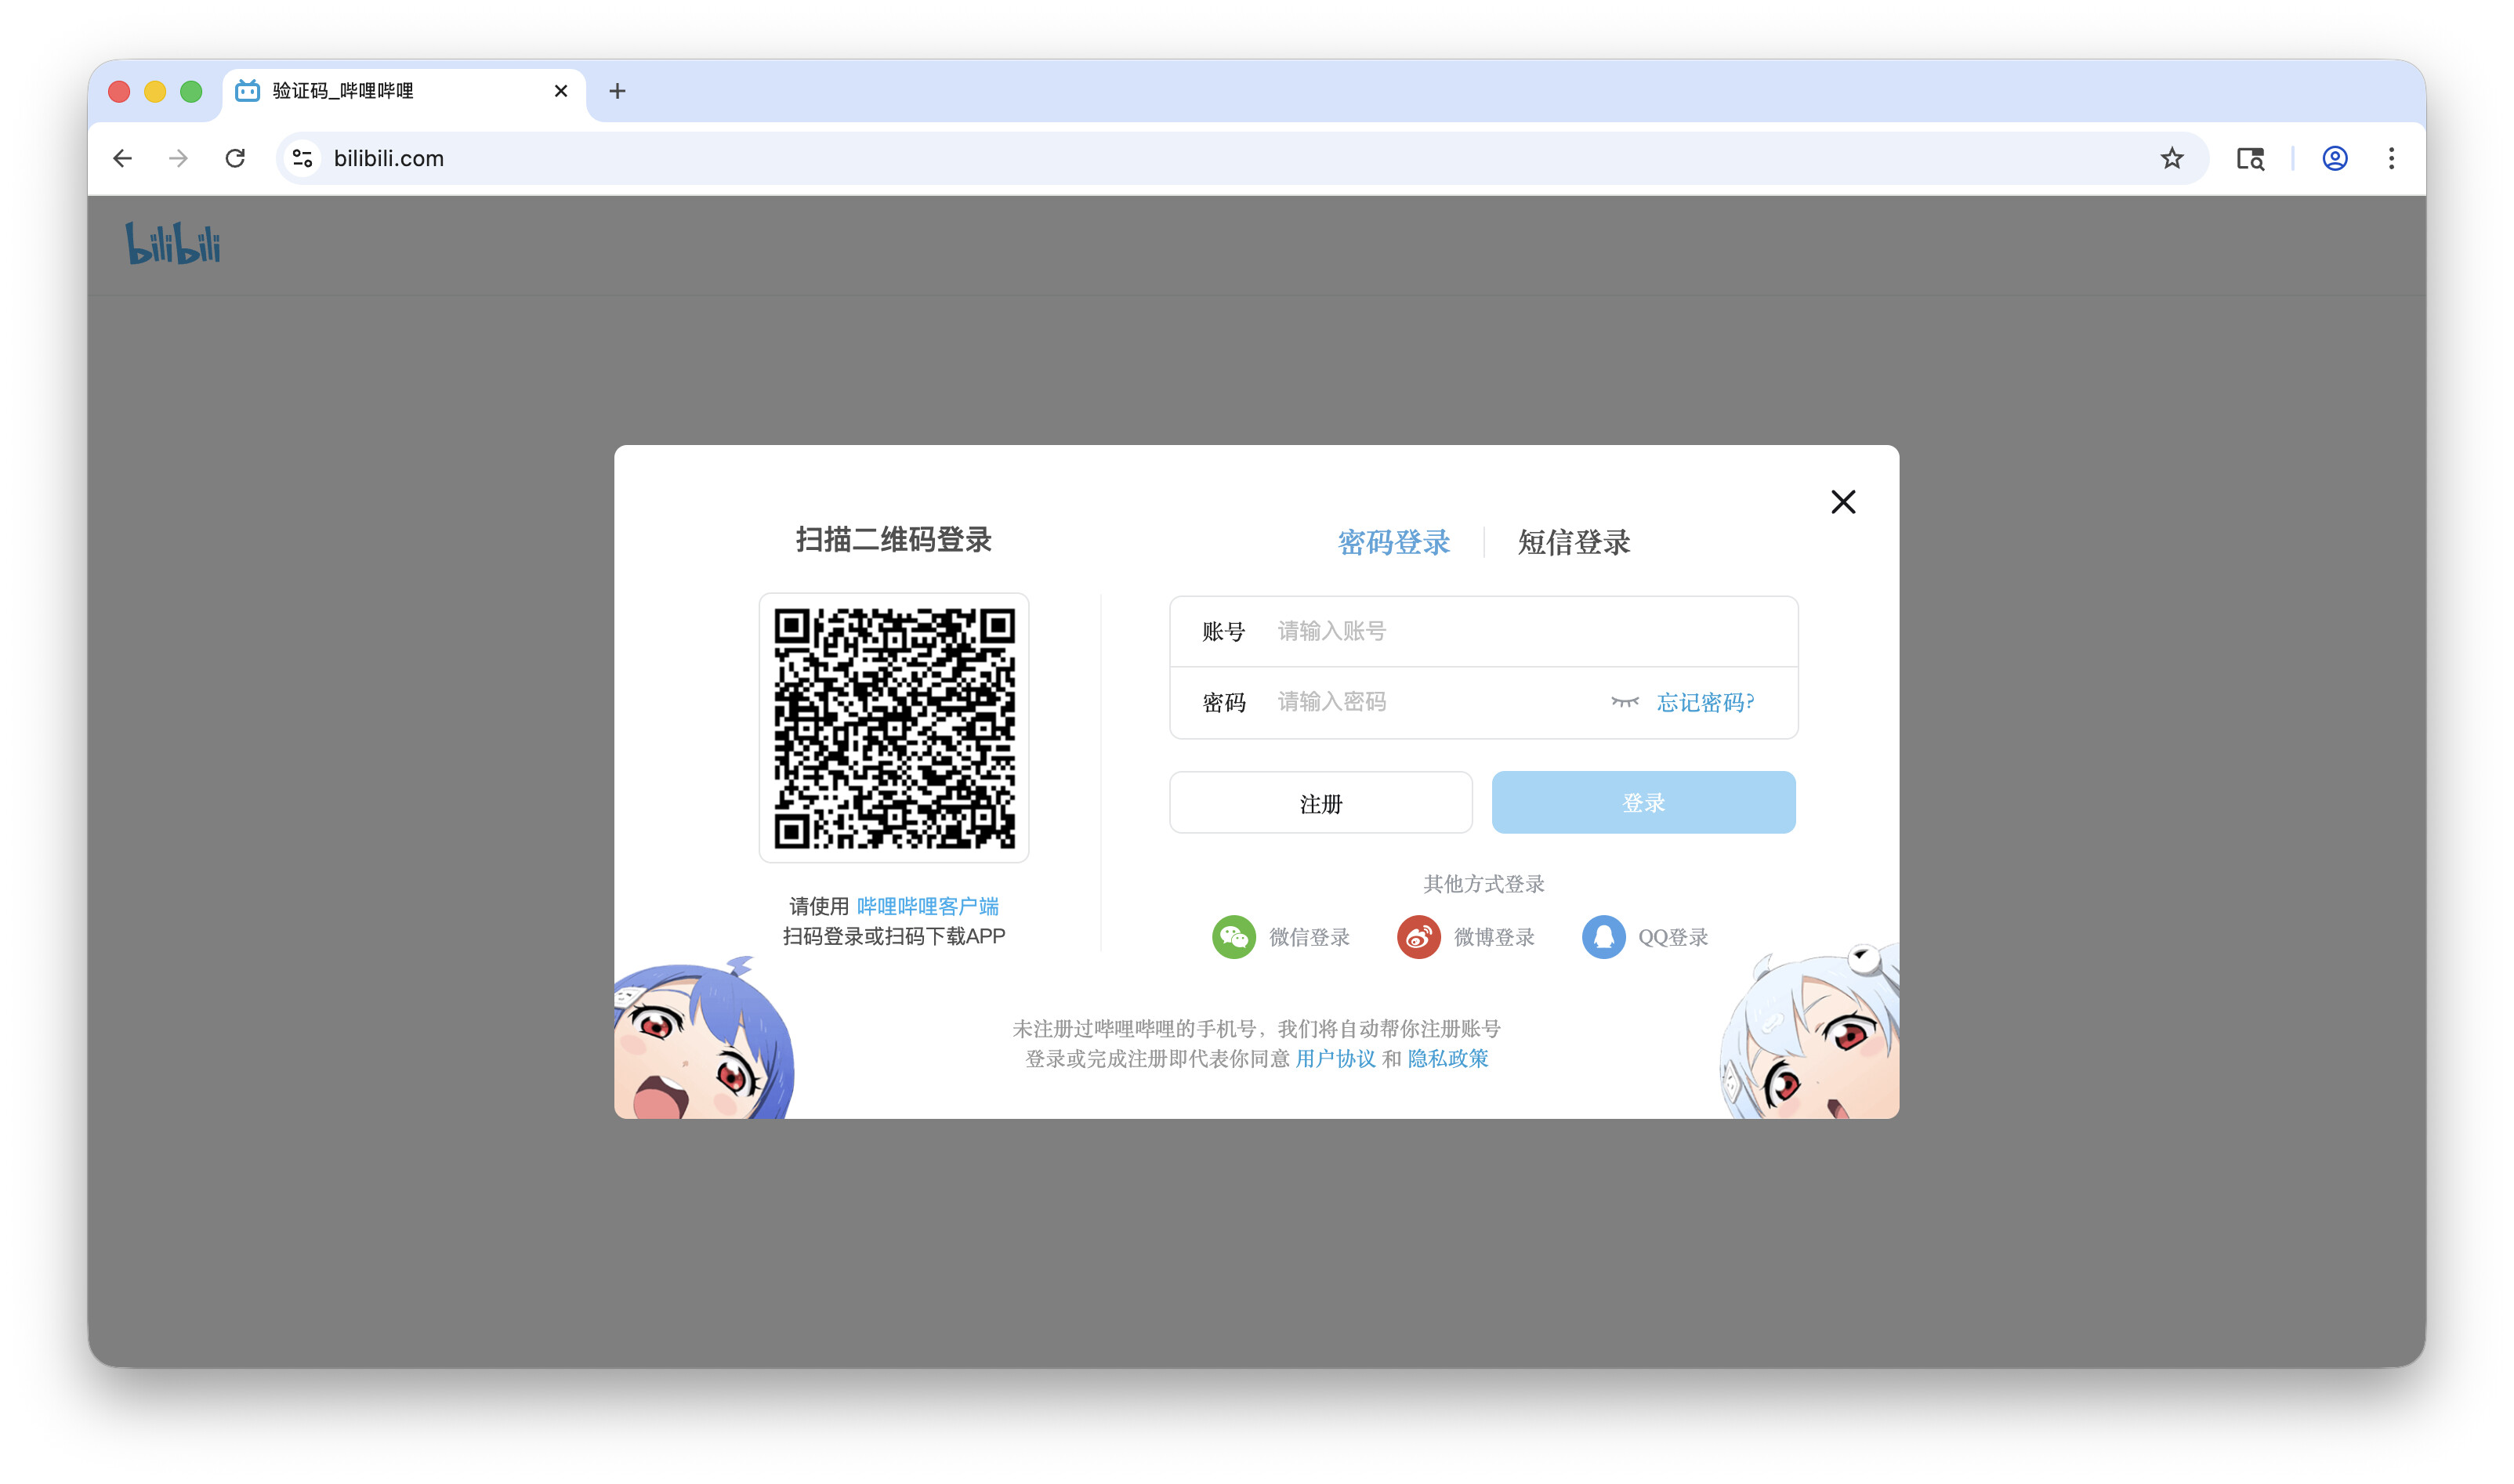Toggle password visibility eye icon
The height and width of the screenshot is (1484, 2514).
point(1624,702)
